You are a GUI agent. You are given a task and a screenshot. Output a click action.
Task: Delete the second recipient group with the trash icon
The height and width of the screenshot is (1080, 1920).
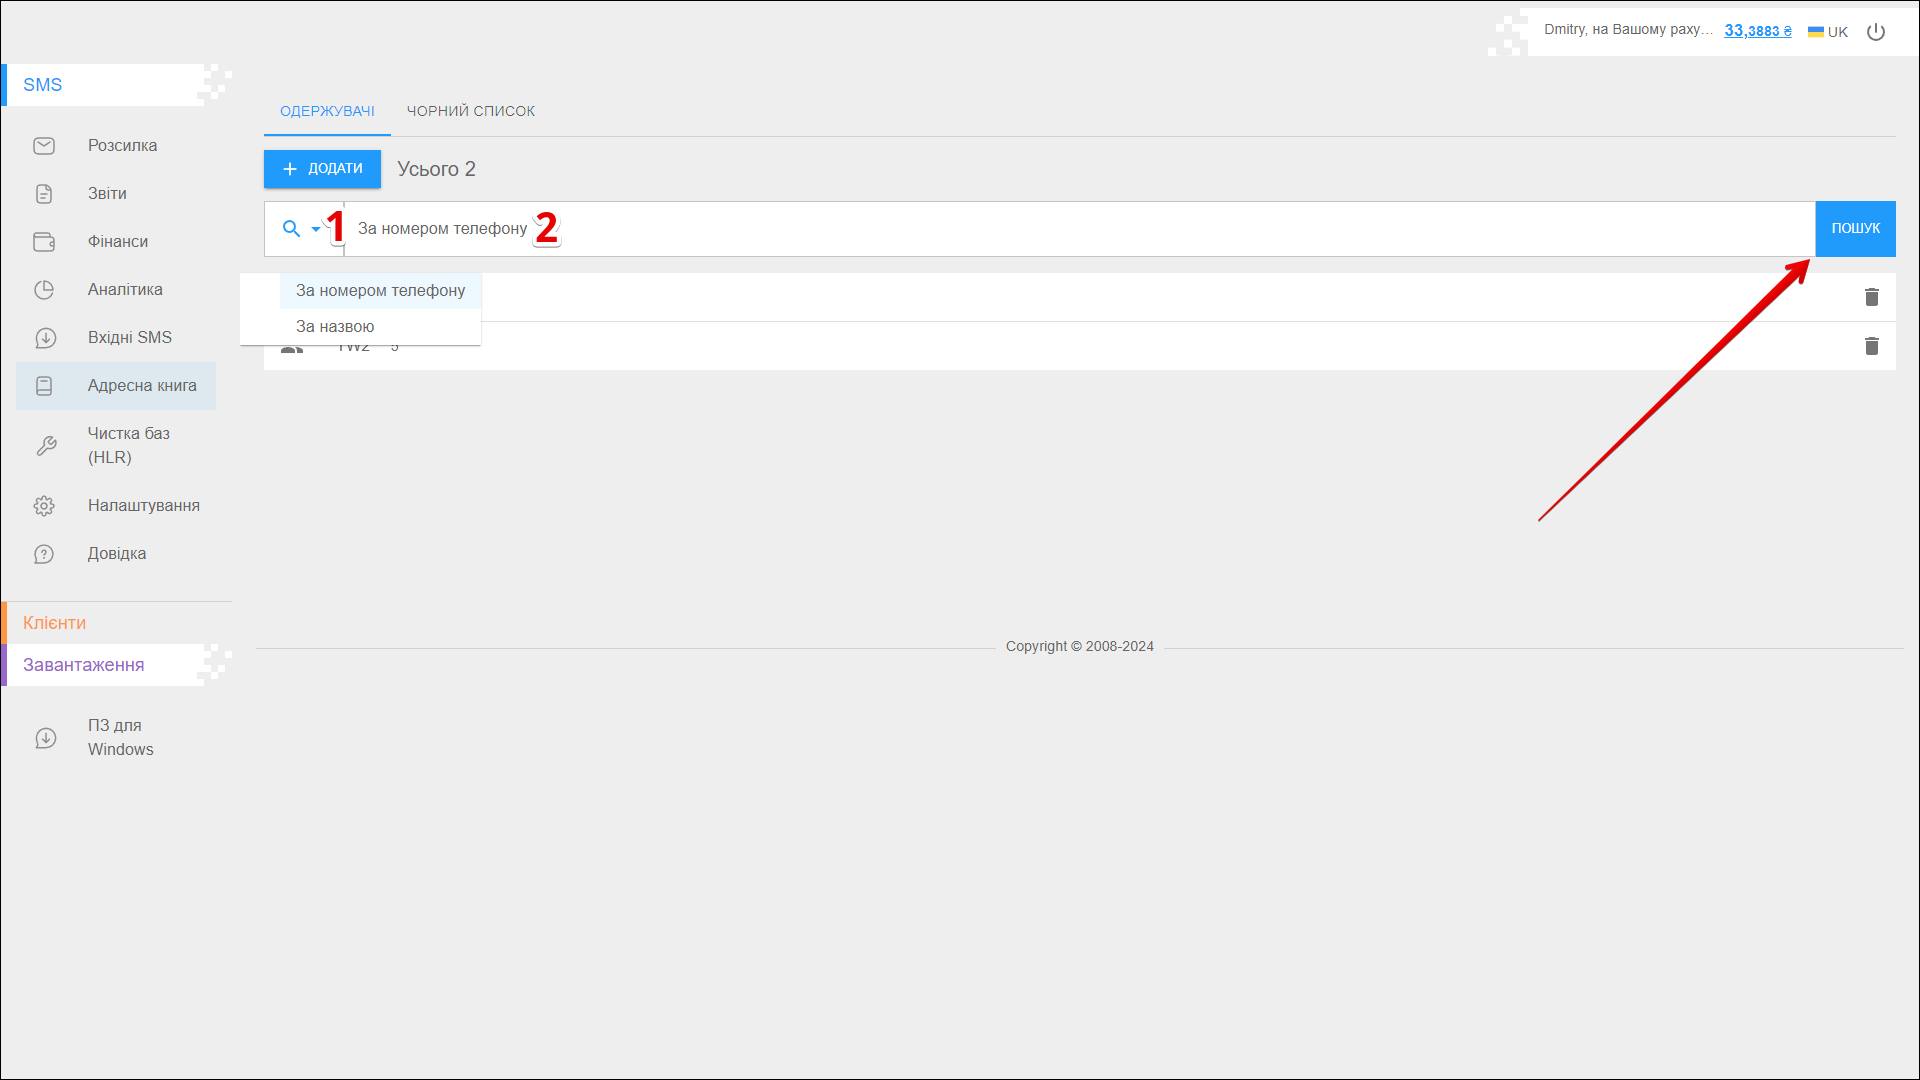point(1871,346)
